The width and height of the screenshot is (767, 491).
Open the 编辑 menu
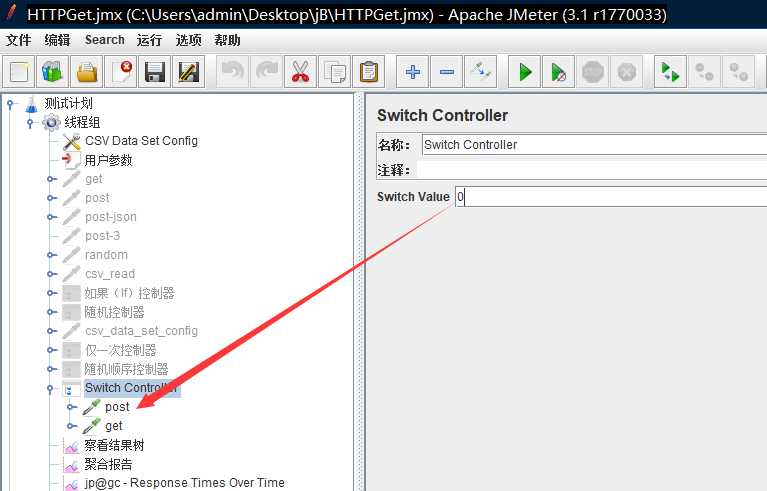pyautogui.click(x=57, y=40)
